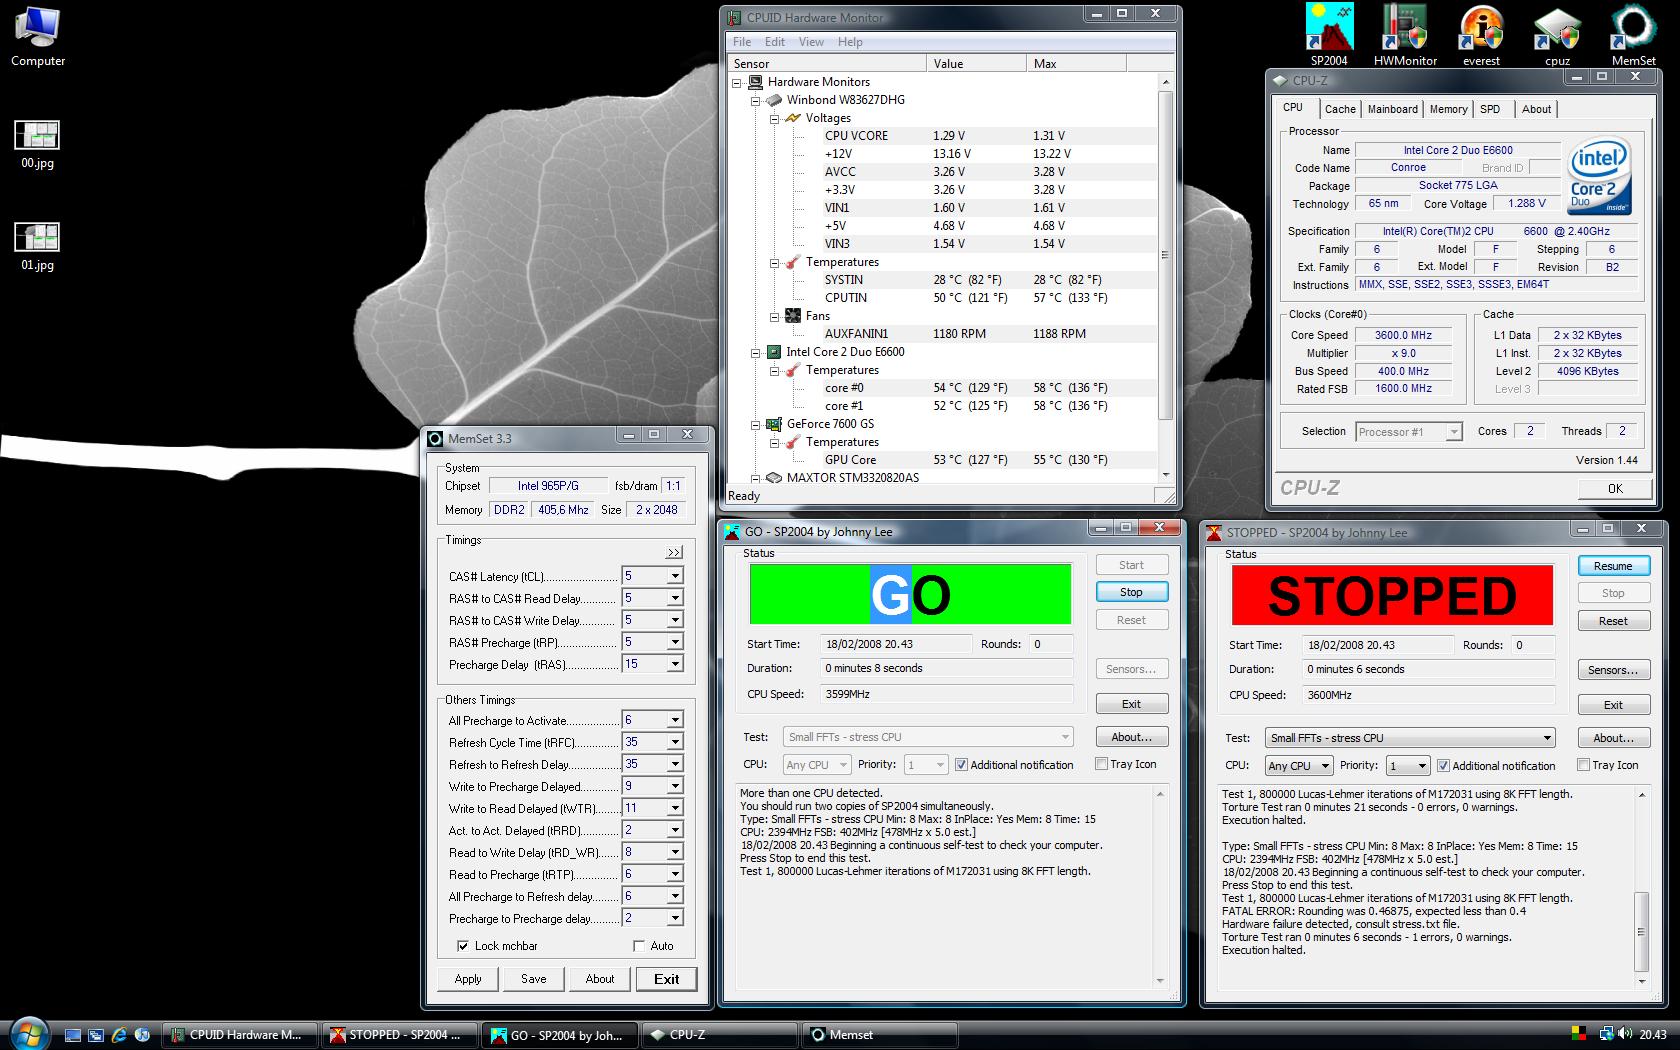The width and height of the screenshot is (1680, 1050).
Task: Click the Internet Explorer quick launch icon
Action: click(x=119, y=1035)
